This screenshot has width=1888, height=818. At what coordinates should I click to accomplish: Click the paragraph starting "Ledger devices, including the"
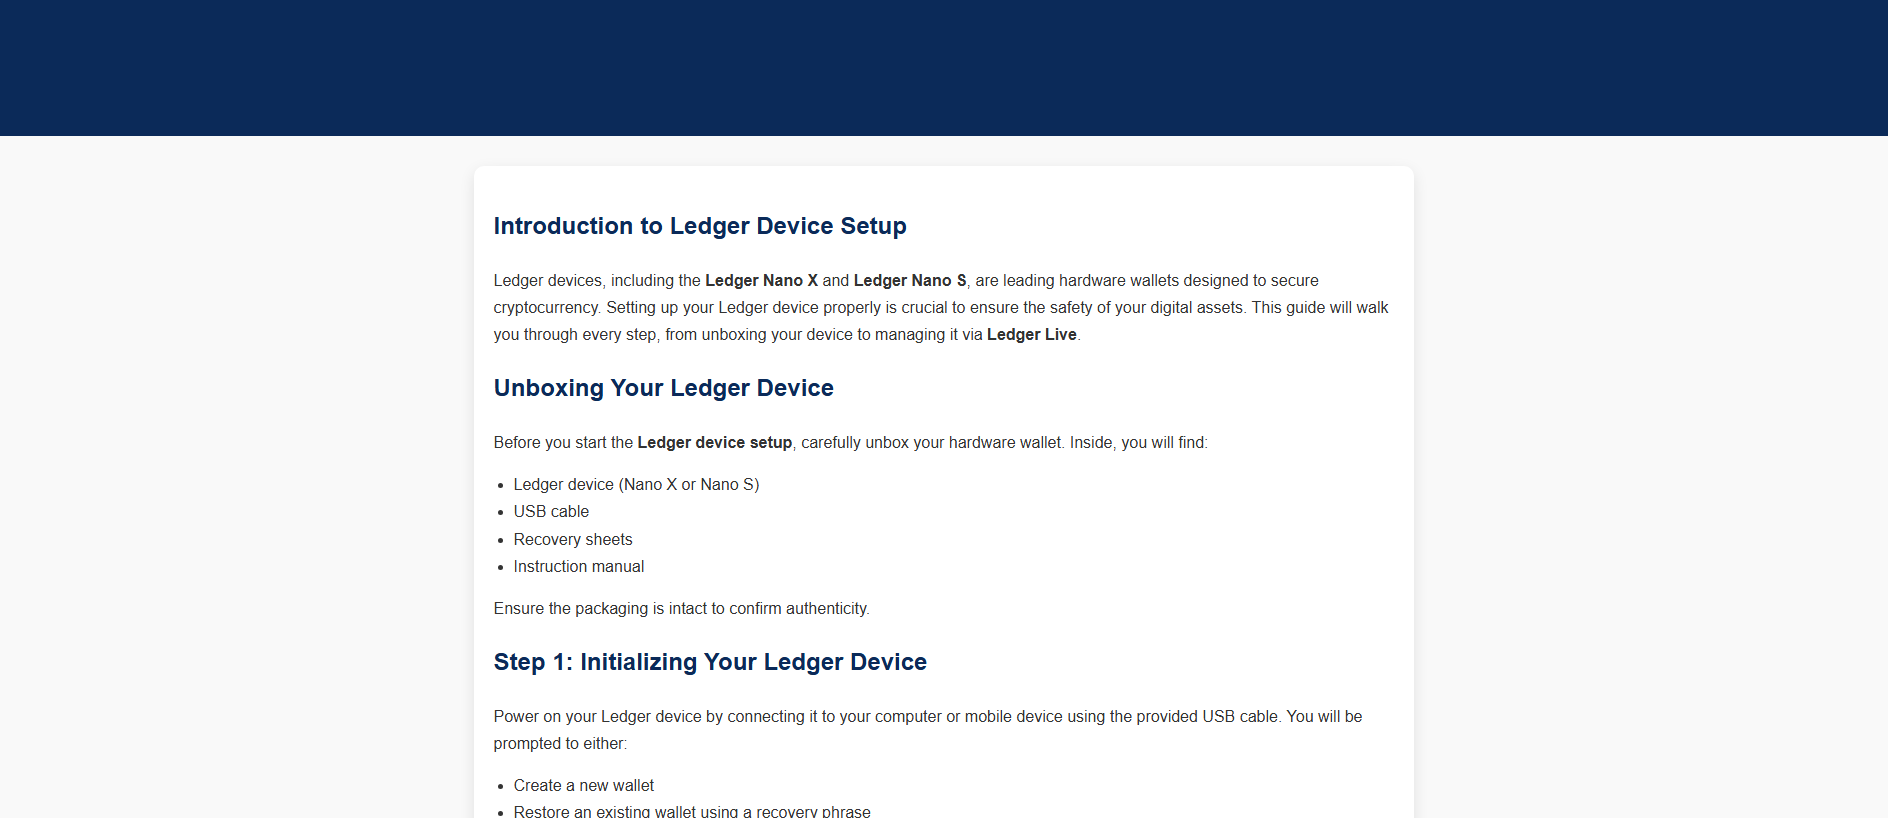pyautogui.click(x=943, y=308)
